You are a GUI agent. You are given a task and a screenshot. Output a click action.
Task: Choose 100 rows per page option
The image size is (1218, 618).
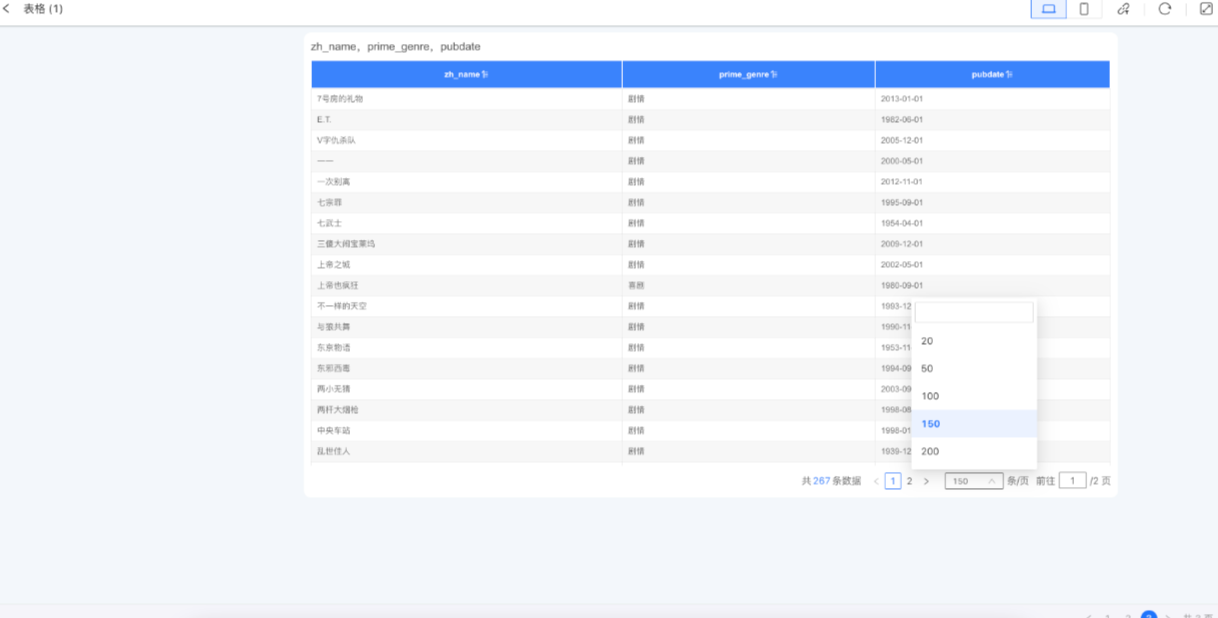coord(974,396)
